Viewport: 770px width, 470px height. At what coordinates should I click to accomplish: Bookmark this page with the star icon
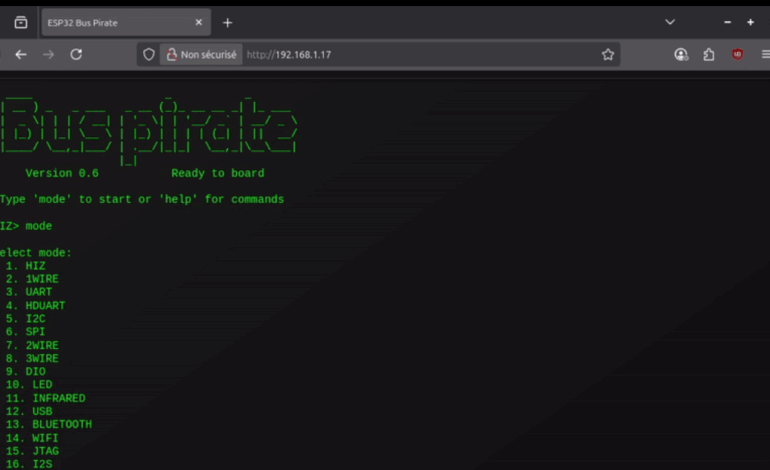608,55
